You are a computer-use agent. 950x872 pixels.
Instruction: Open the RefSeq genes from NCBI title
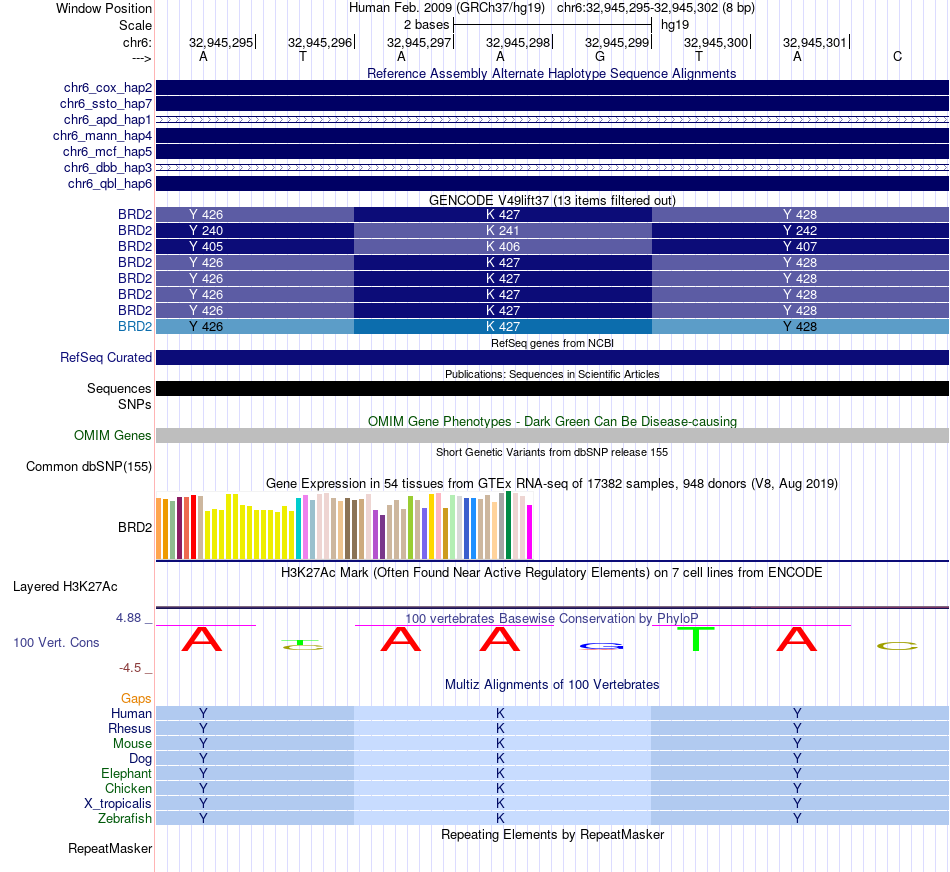tap(552, 343)
